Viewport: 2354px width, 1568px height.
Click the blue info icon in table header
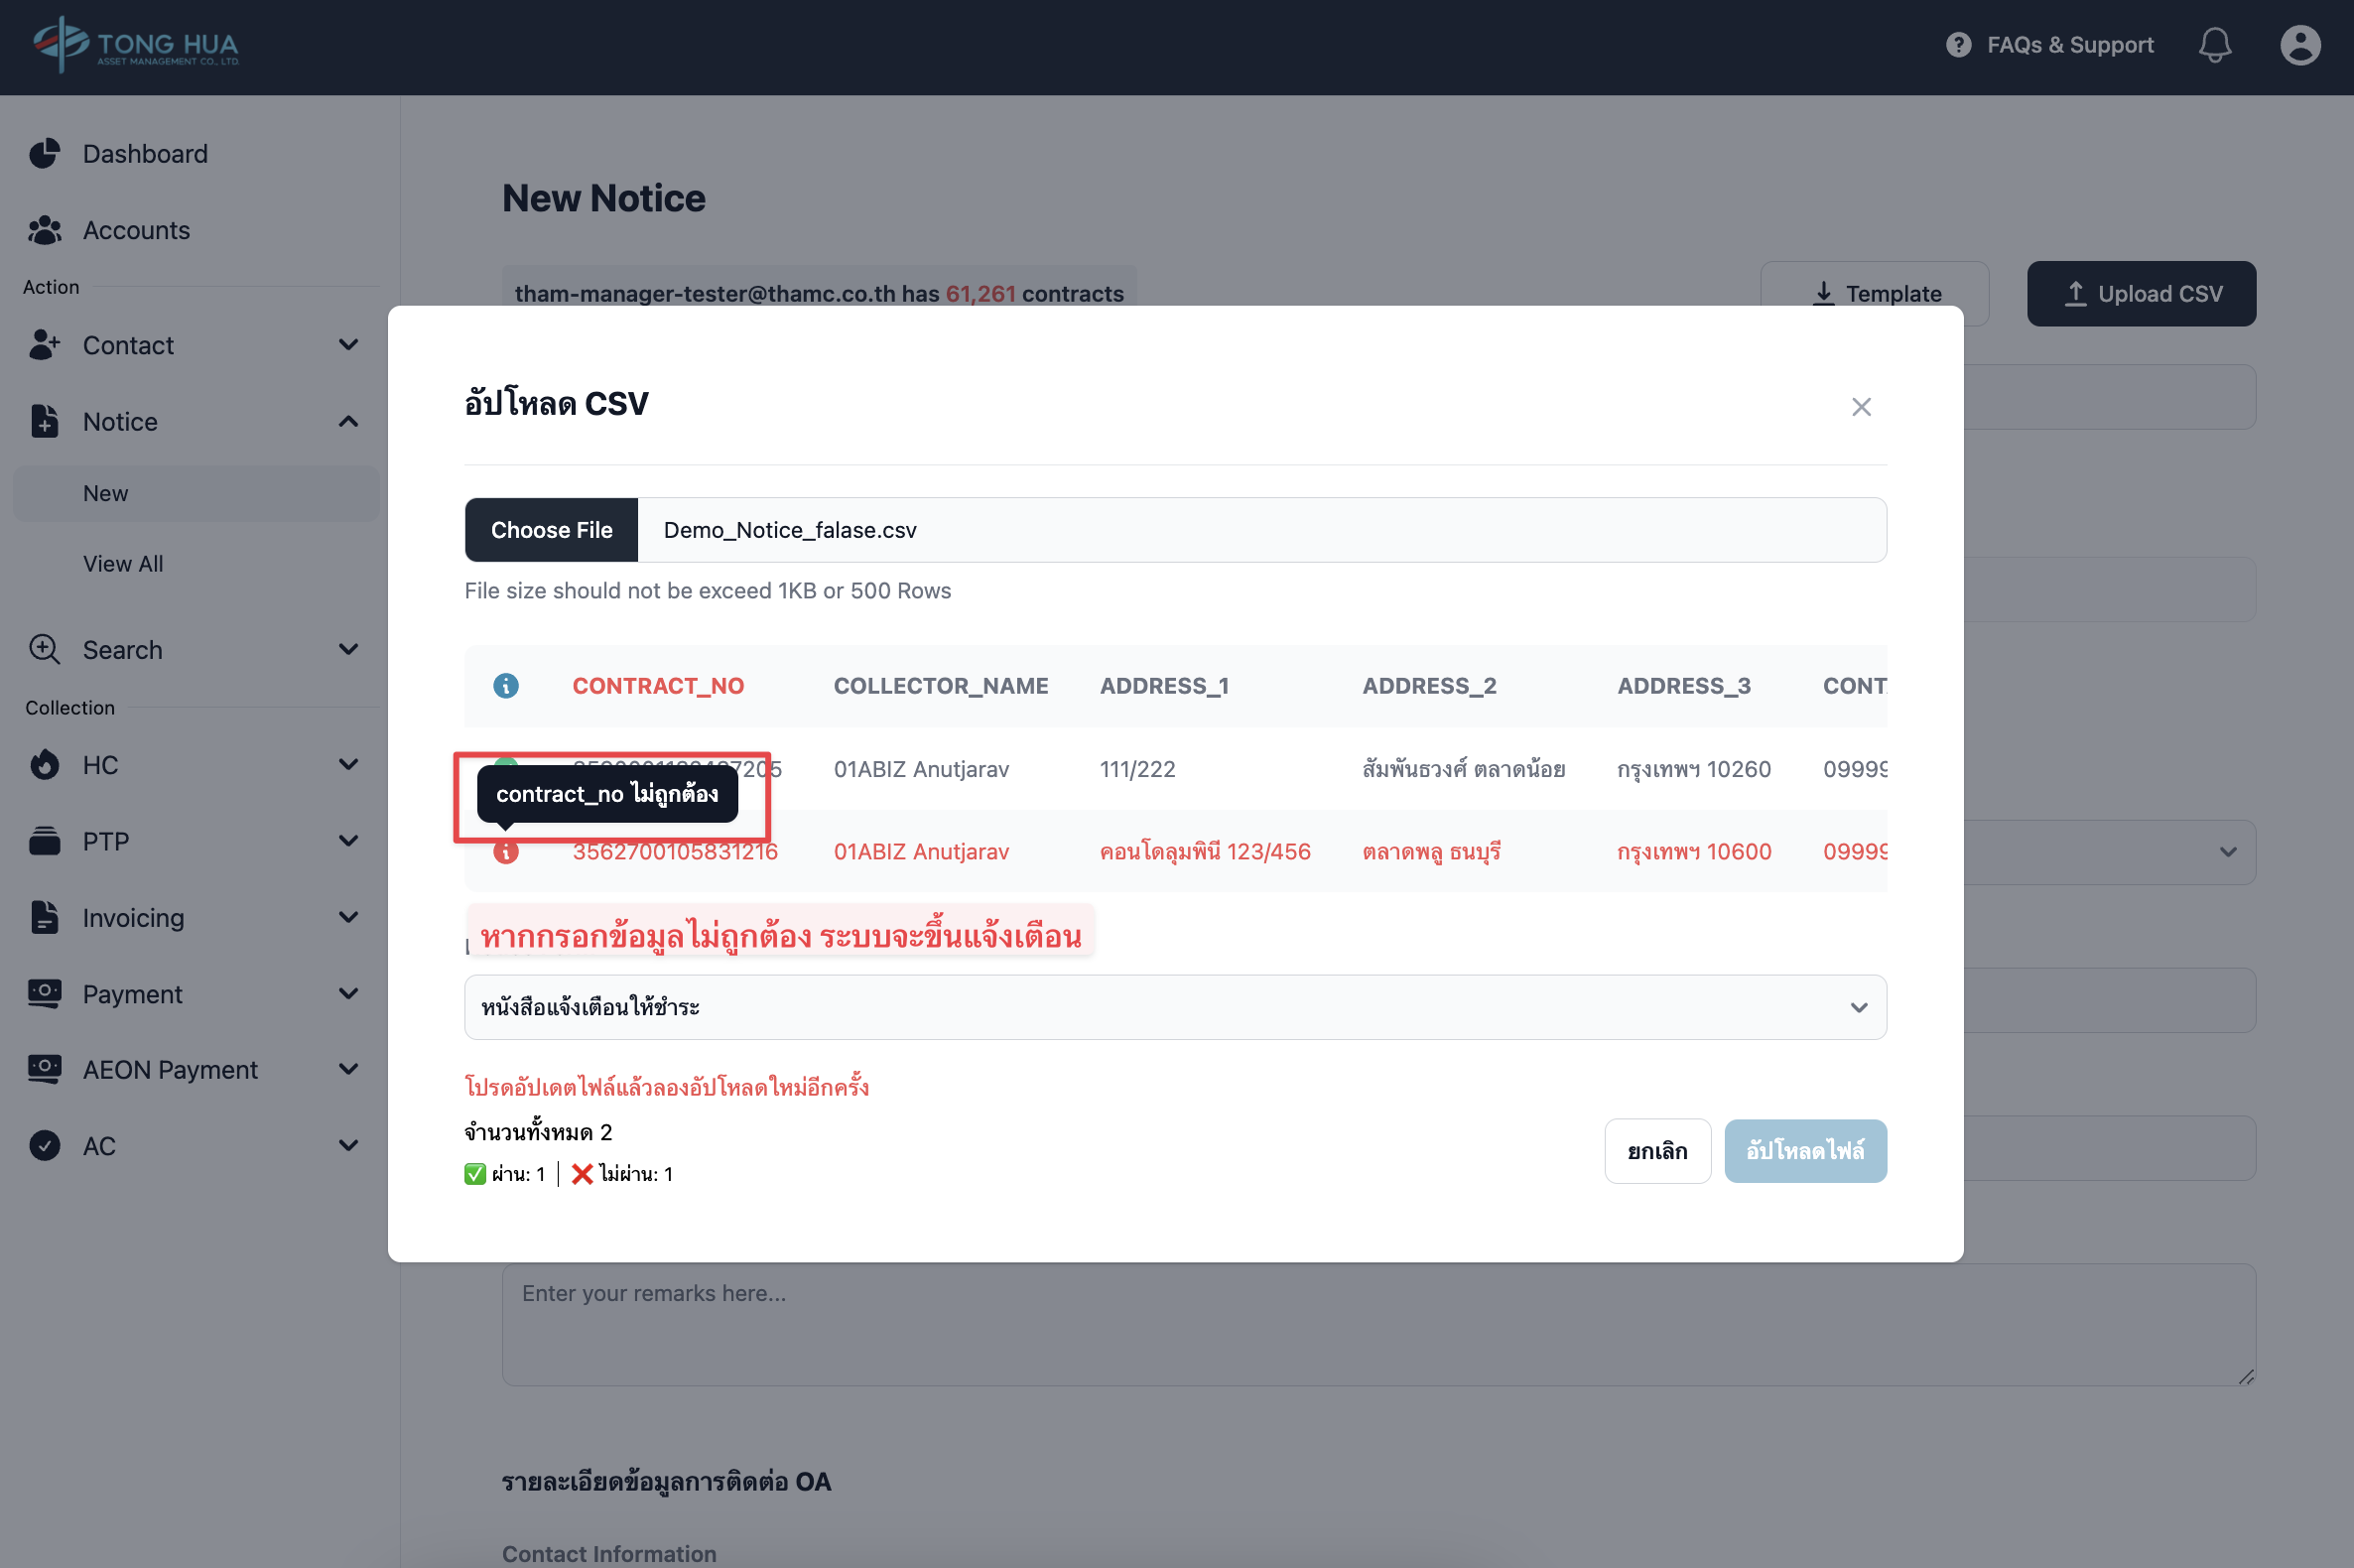click(506, 686)
